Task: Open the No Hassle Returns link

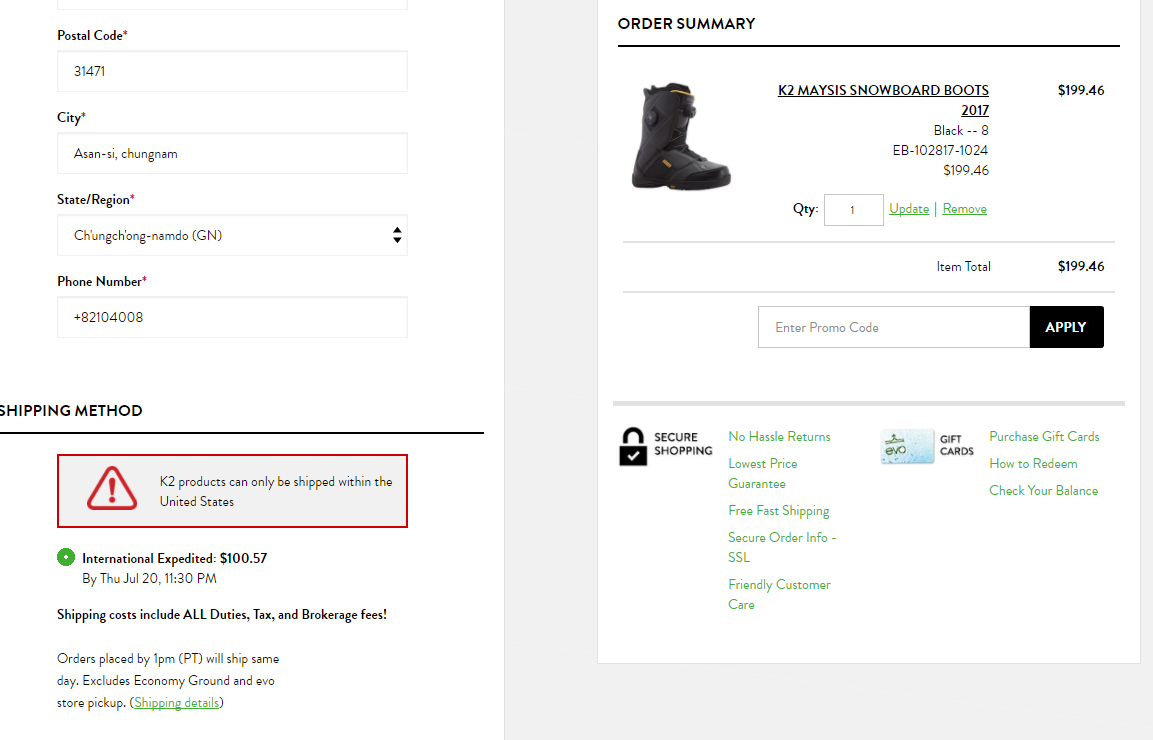Action: coord(779,436)
